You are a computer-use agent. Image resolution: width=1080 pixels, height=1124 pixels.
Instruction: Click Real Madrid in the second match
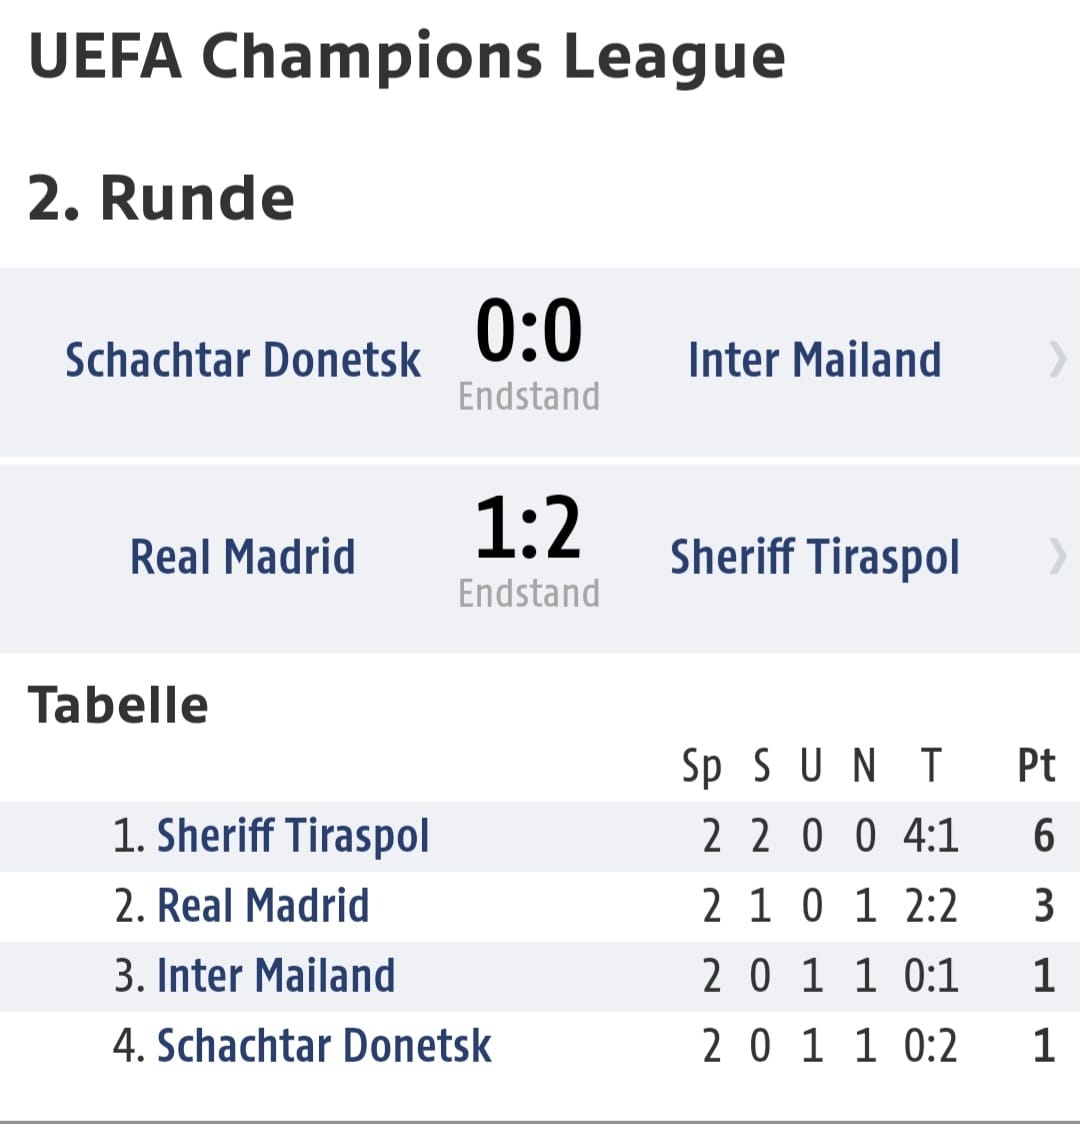[242, 557]
